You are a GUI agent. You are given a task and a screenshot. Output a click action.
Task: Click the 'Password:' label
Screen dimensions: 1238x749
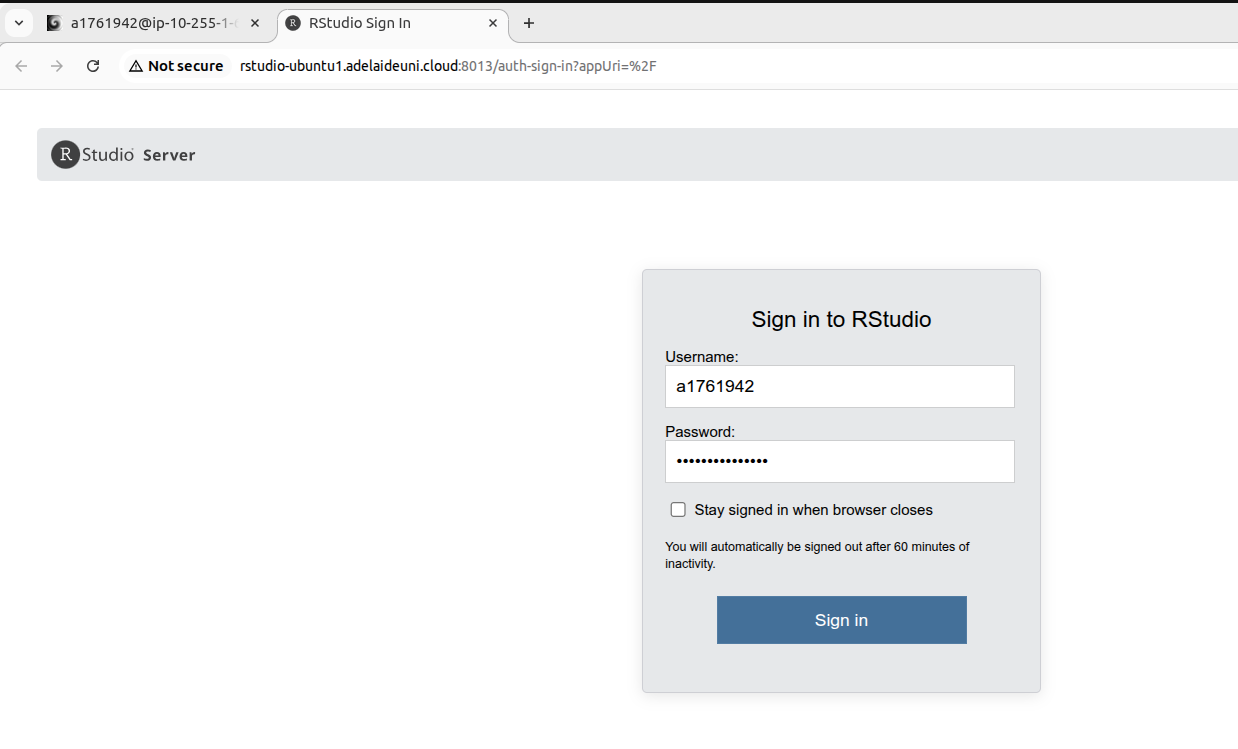(700, 432)
